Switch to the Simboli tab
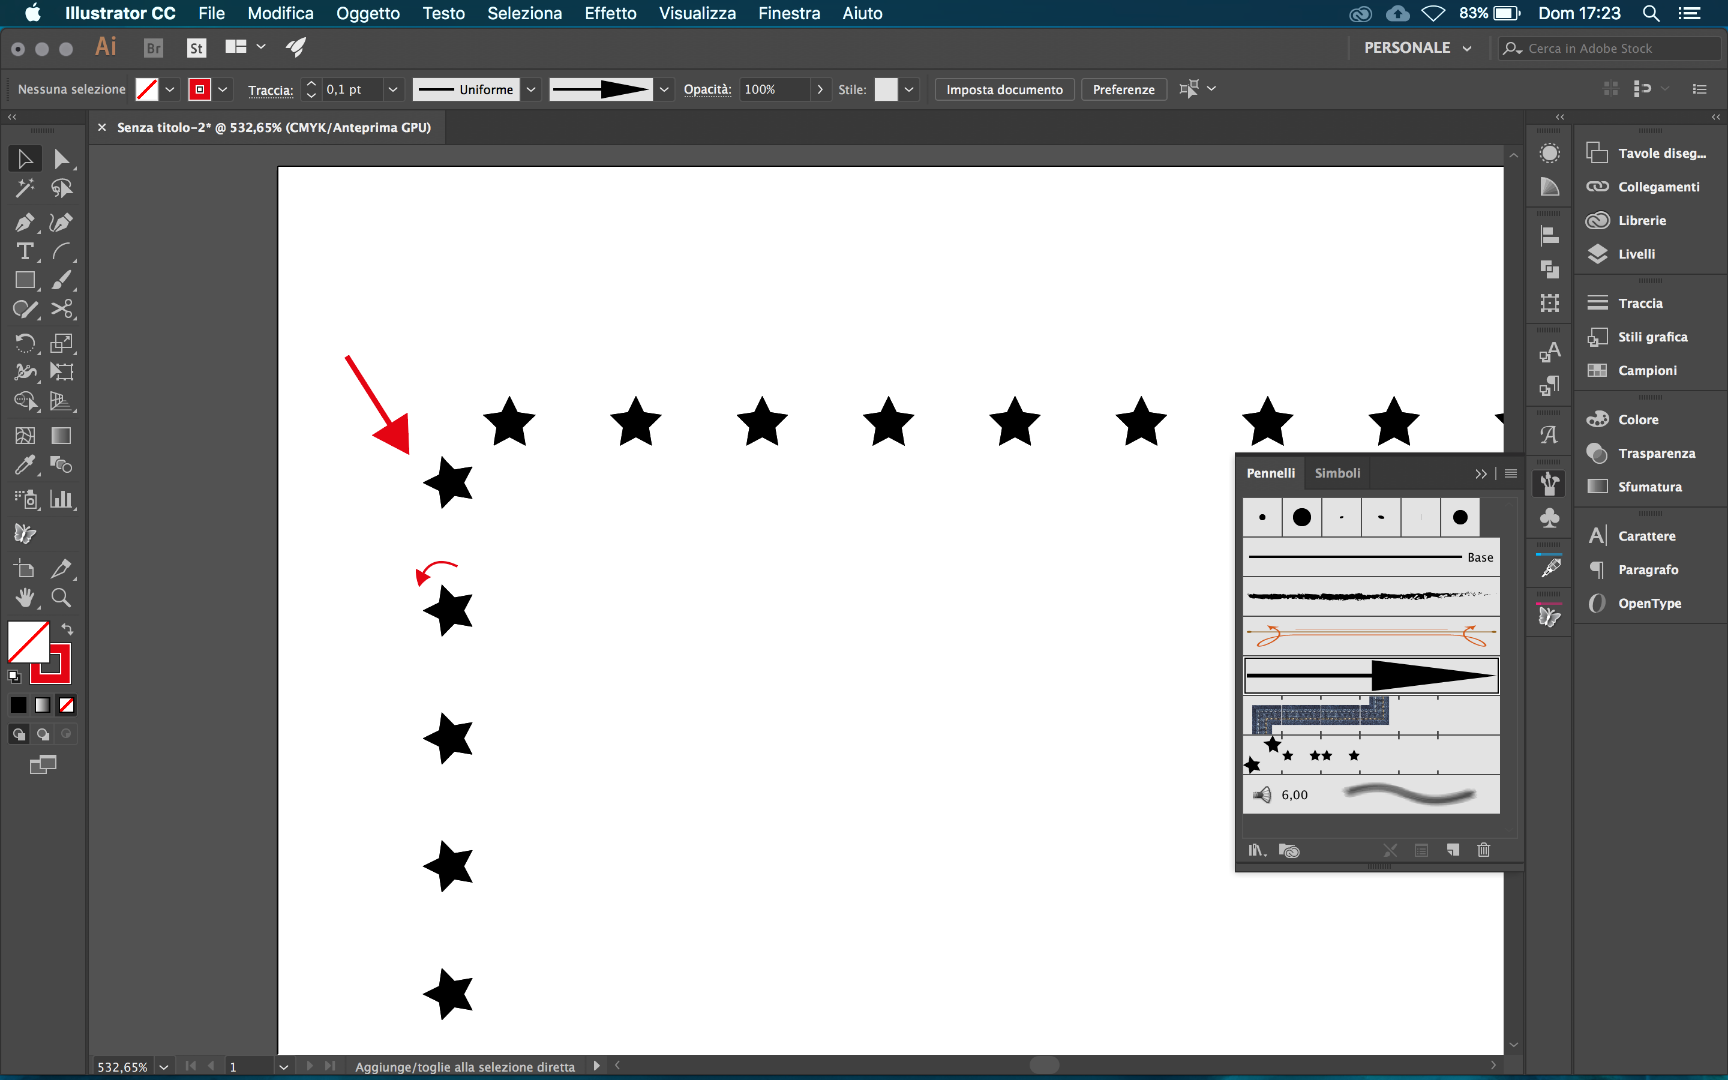 pyautogui.click(x=1337, y=473)
